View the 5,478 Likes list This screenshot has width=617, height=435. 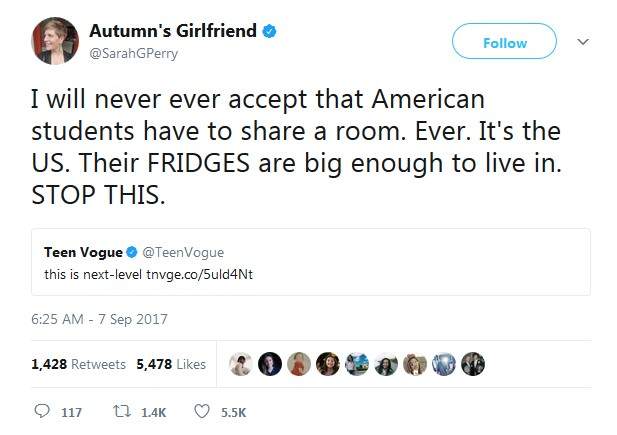click(171, 365)
